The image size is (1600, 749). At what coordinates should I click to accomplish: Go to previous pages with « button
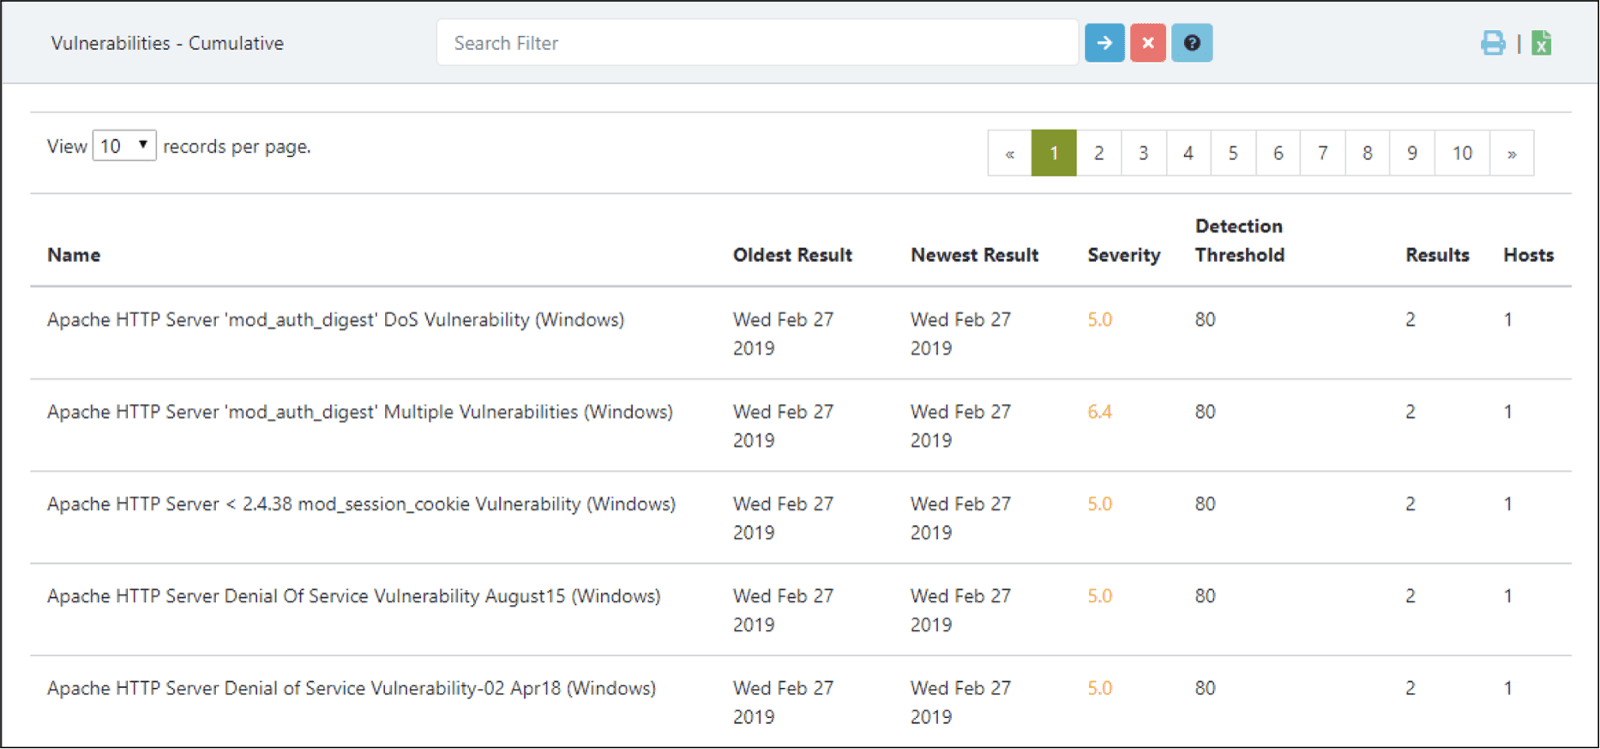point(1010,153)
